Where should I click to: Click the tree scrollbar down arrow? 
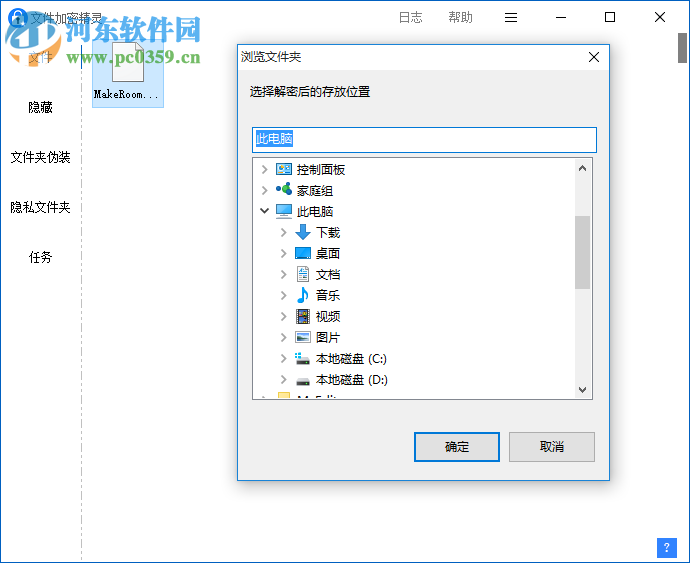[x=582, y=390]
